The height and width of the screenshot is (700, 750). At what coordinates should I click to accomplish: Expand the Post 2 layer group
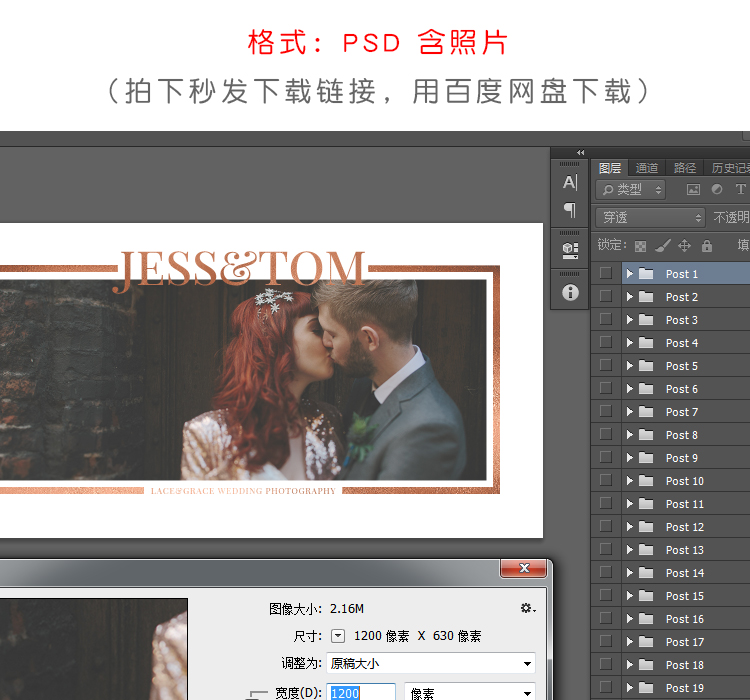click(629, 296)
